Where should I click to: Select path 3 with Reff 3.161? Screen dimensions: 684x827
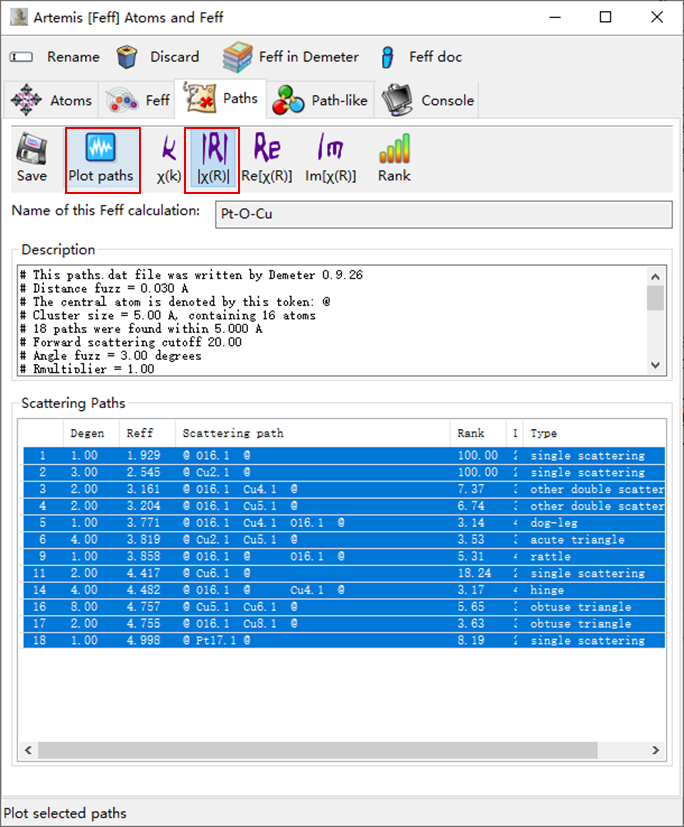[344, 489]
